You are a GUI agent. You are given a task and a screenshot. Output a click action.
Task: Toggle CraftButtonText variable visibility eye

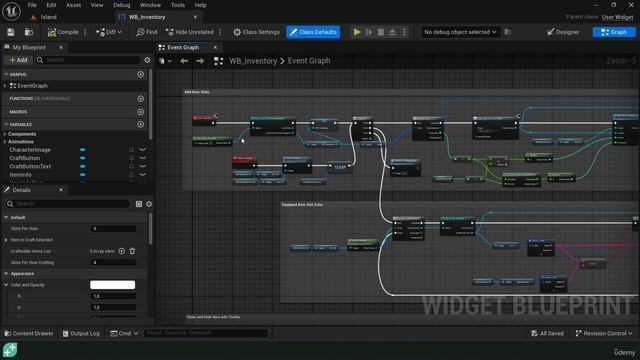coord(142,166)
